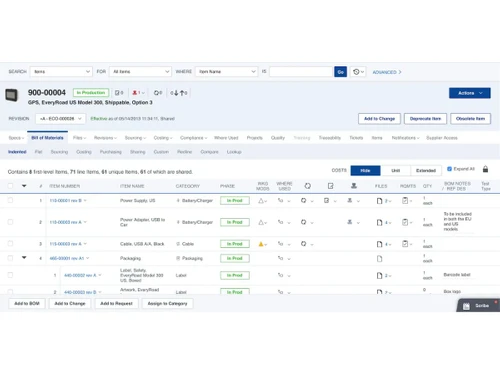
Task: Open the SEARCH Items dropdown
Action: point(61,72)
